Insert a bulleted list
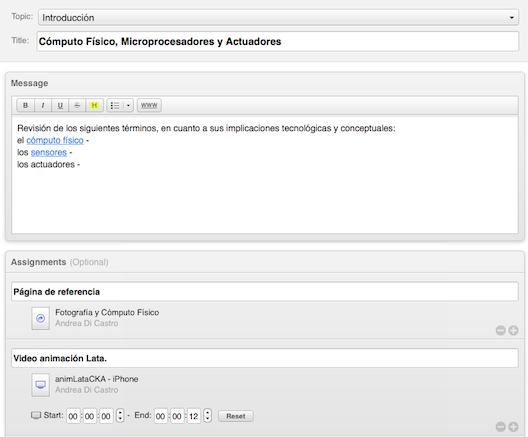The height and width of the screenshot is (437, 528). (x=115, y=105)
